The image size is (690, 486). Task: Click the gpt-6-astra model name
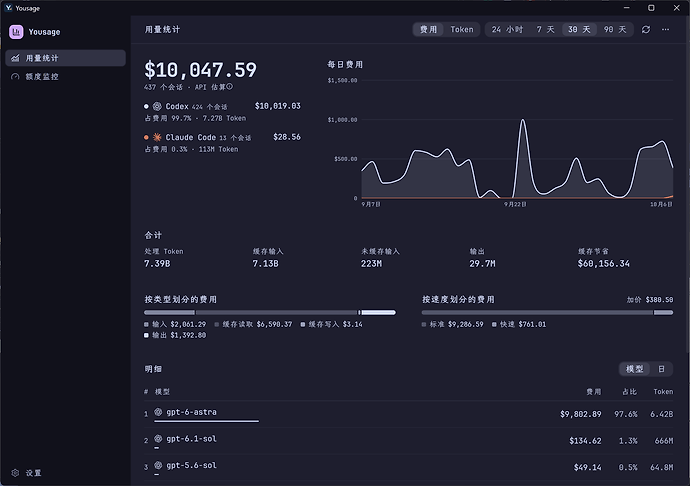pyautogui.click(x=191, y=412)
